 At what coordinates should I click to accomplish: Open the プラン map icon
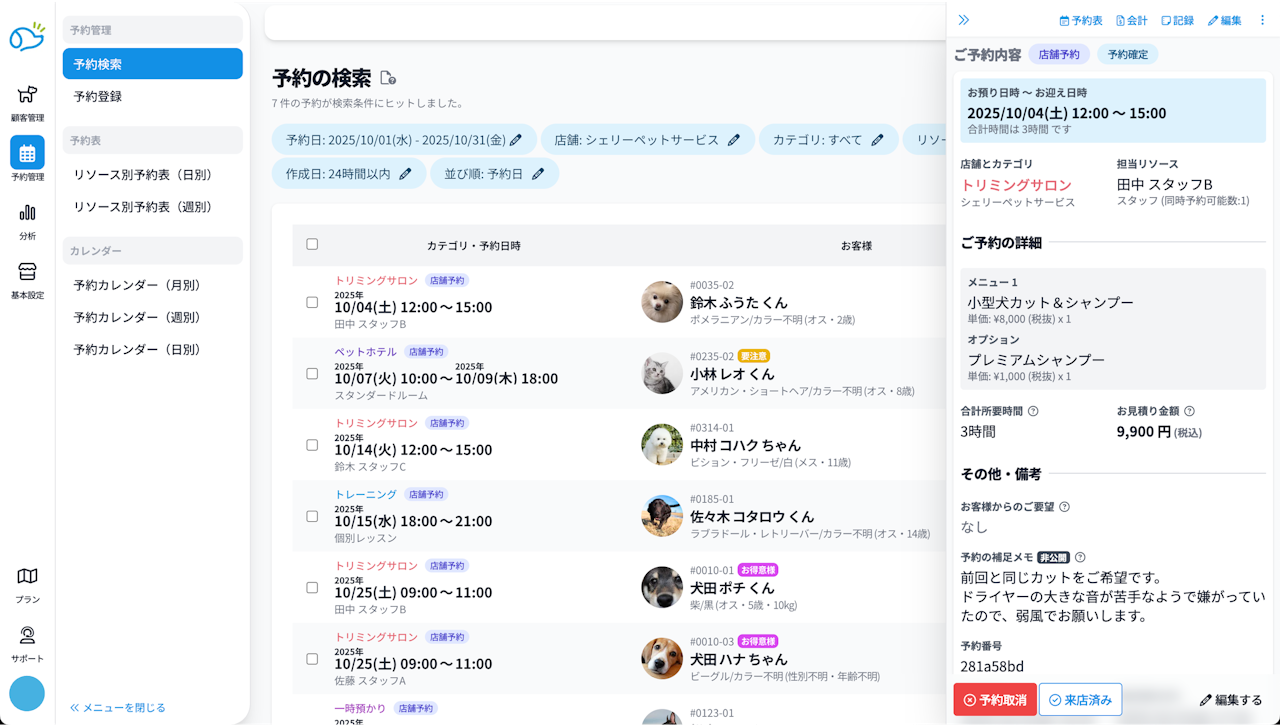click(x=27, y=584)
